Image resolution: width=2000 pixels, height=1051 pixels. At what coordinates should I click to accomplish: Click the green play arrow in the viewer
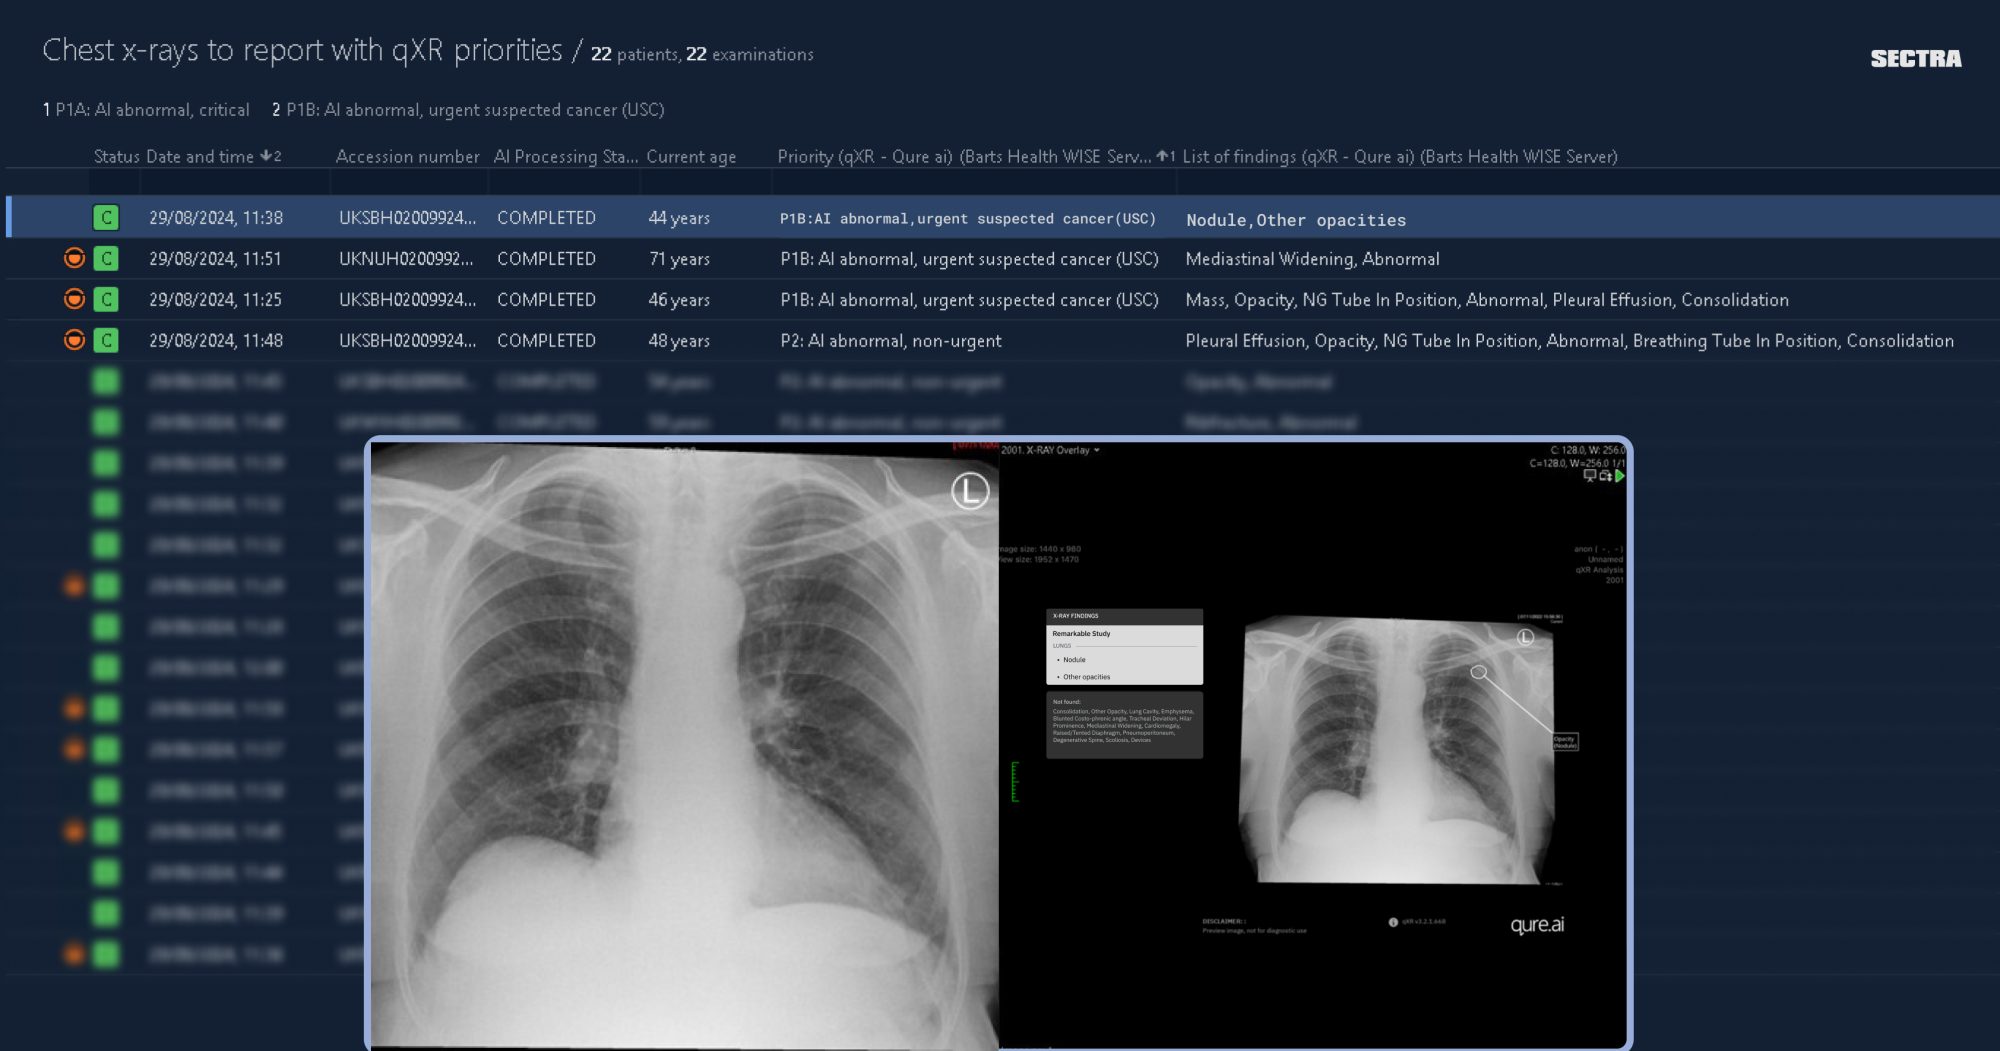tap(1620, 476)
